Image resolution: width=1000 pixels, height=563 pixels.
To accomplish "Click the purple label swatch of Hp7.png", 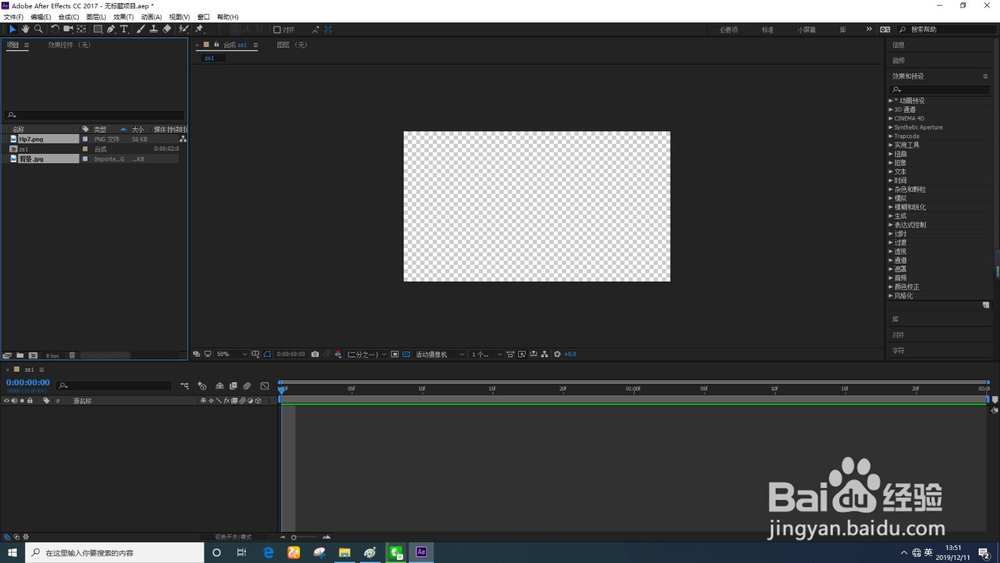I will pyautogui.click(x=85, y=139).
